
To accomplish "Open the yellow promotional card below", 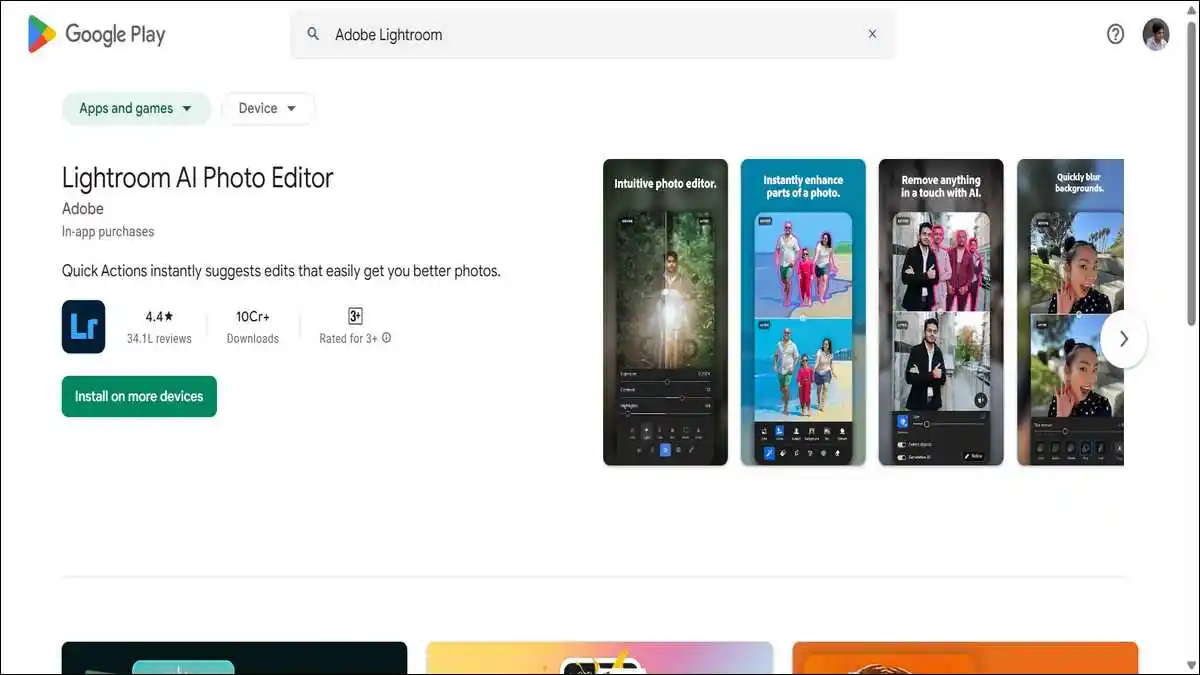I will pos(600,658).
